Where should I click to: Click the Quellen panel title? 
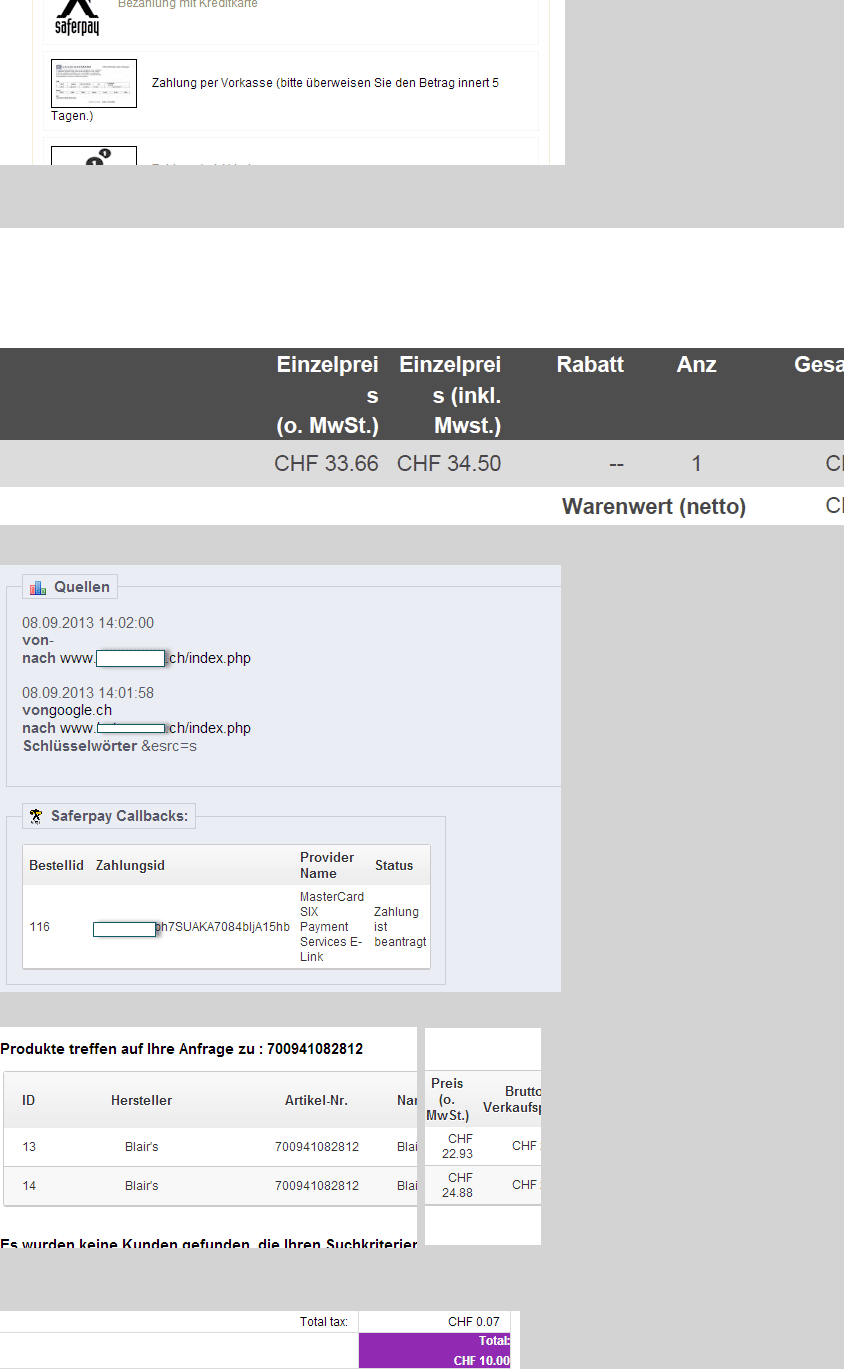82,587
